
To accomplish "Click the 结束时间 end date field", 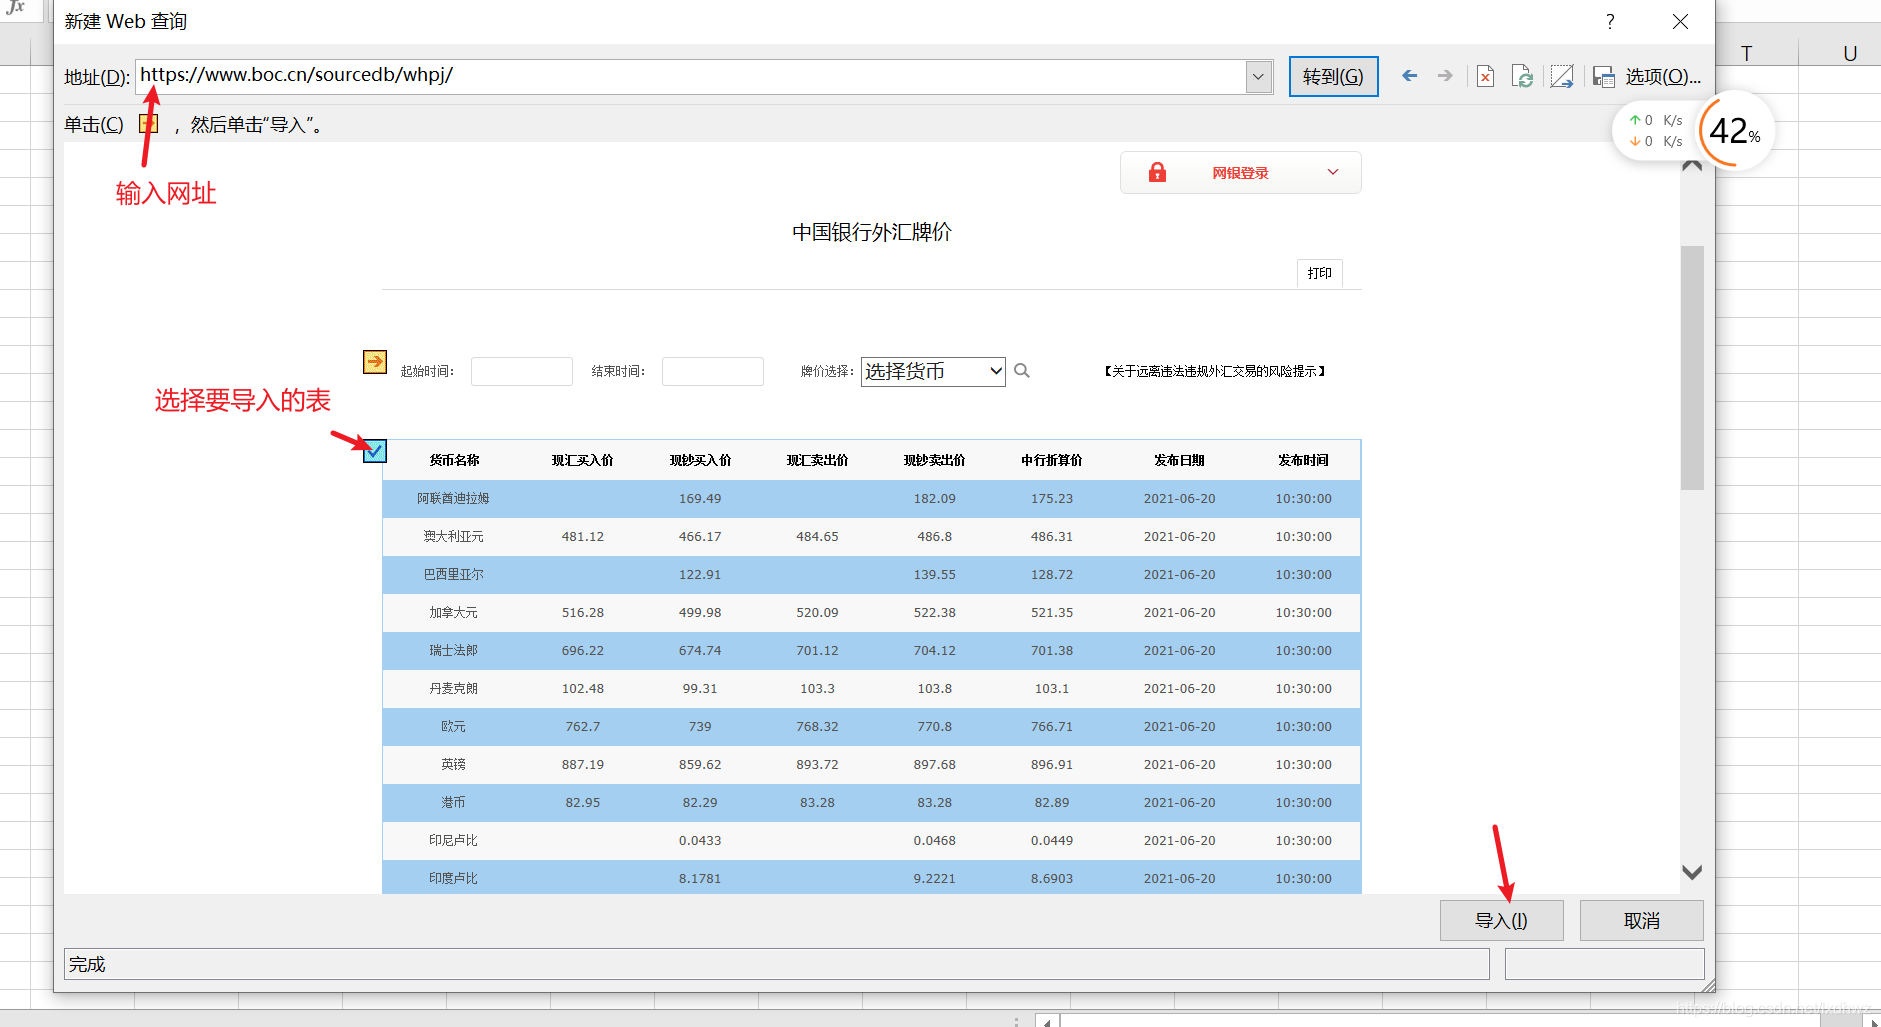I will point(712,371).
